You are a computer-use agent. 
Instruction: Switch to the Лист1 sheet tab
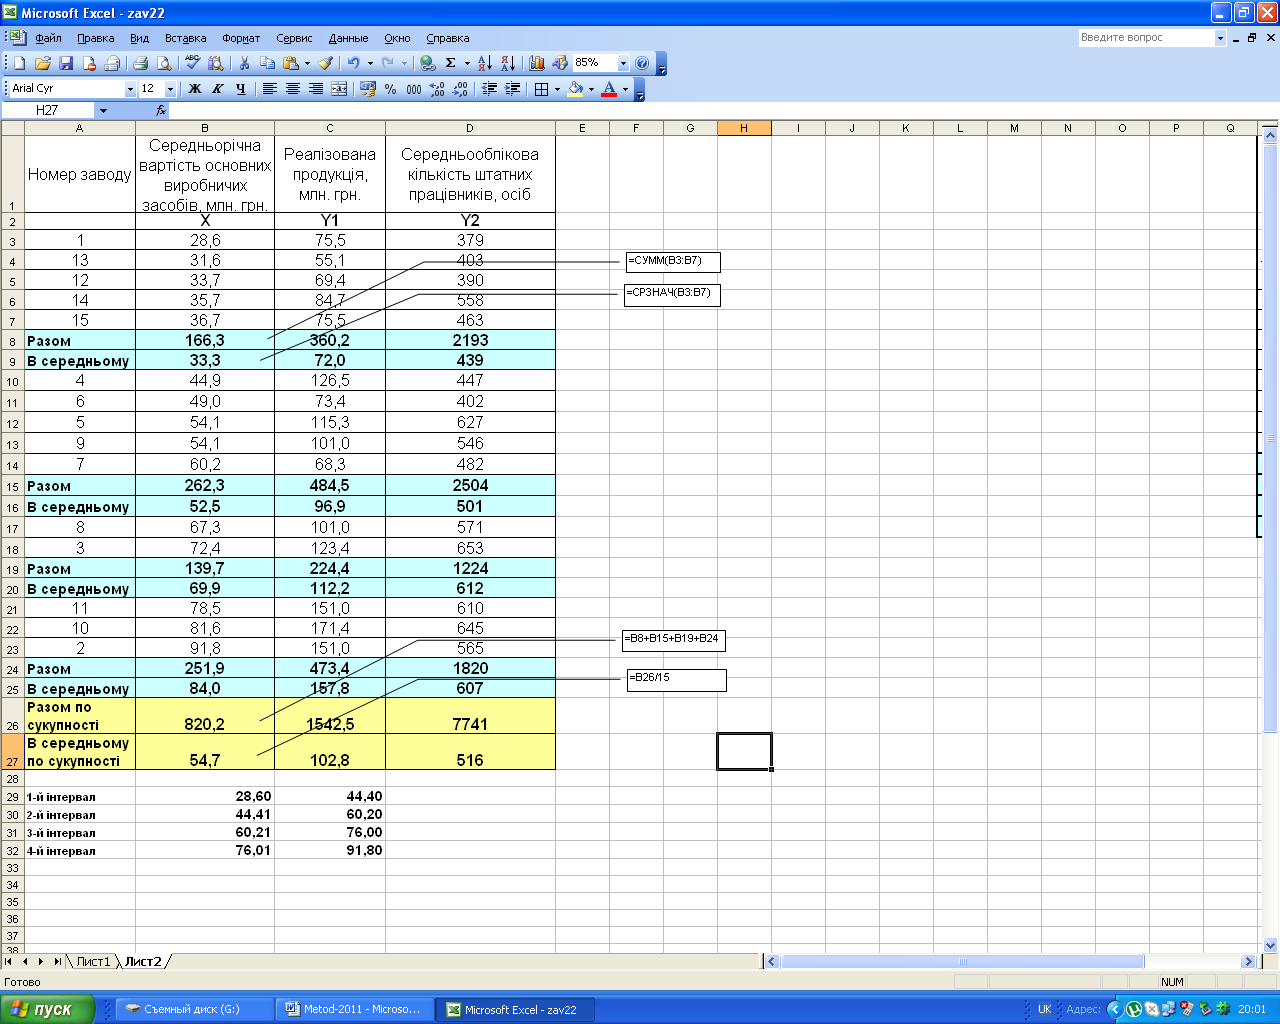click(93, 961)
